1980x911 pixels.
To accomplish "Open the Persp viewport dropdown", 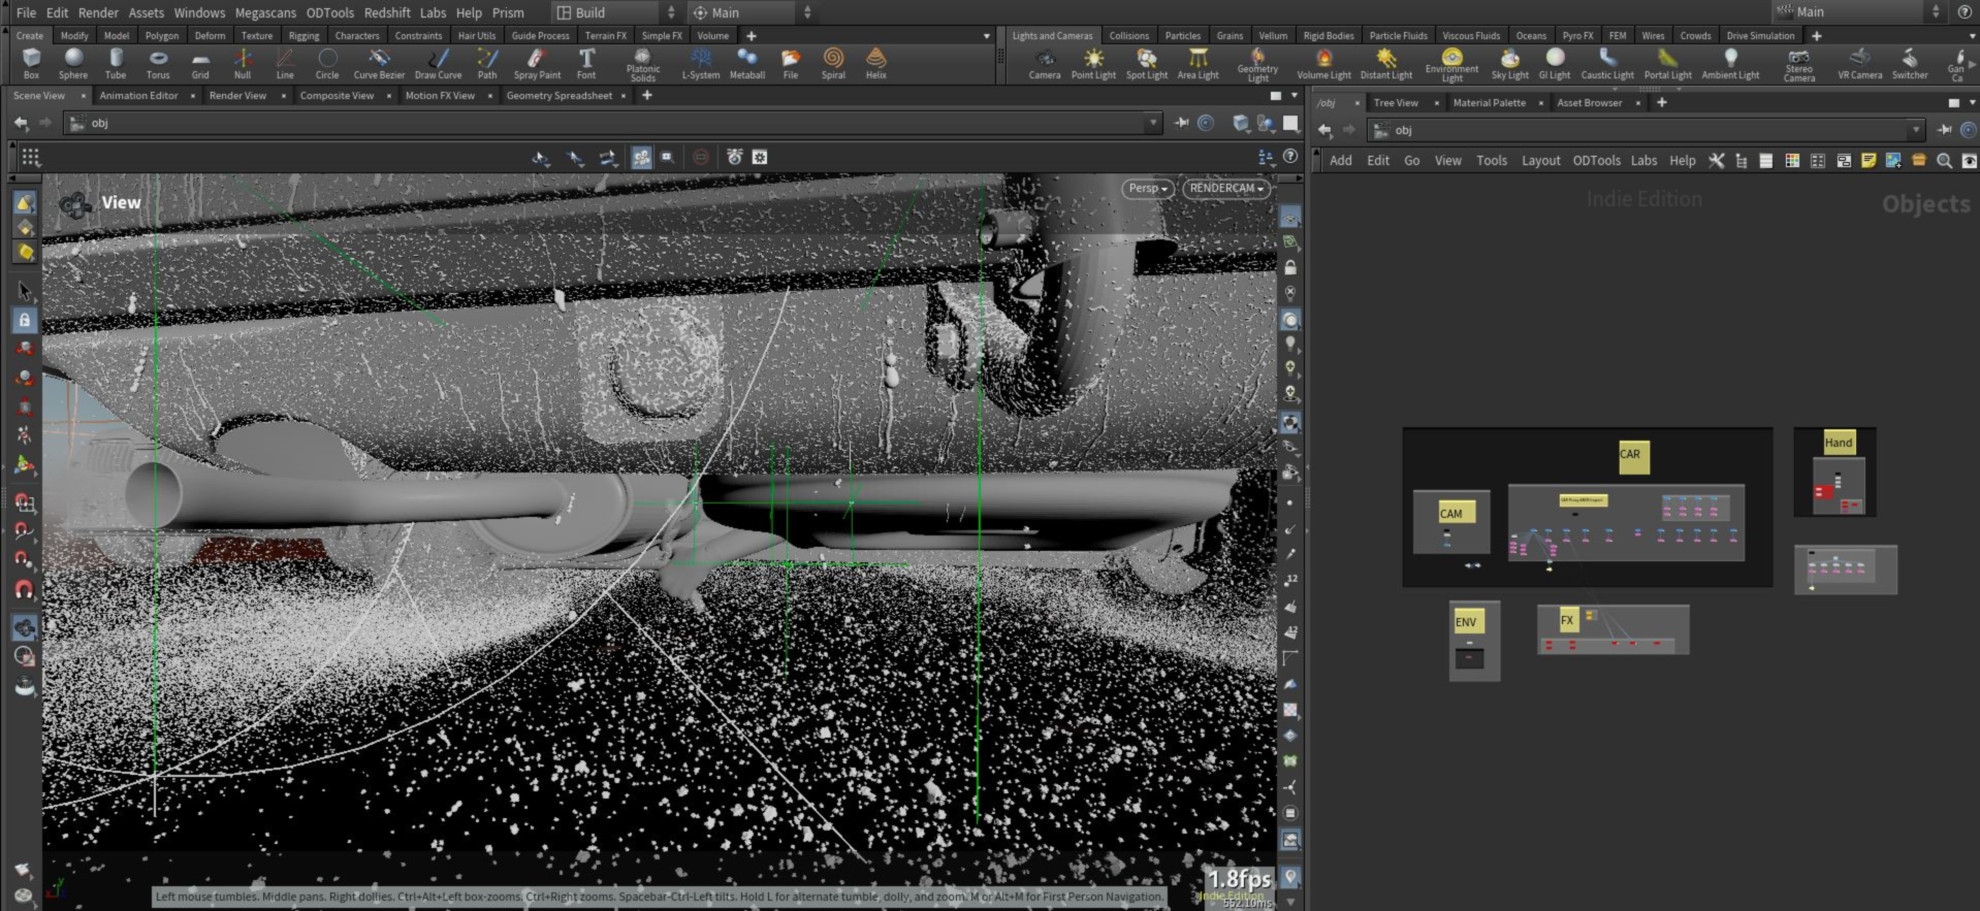I will point(1147,188).
